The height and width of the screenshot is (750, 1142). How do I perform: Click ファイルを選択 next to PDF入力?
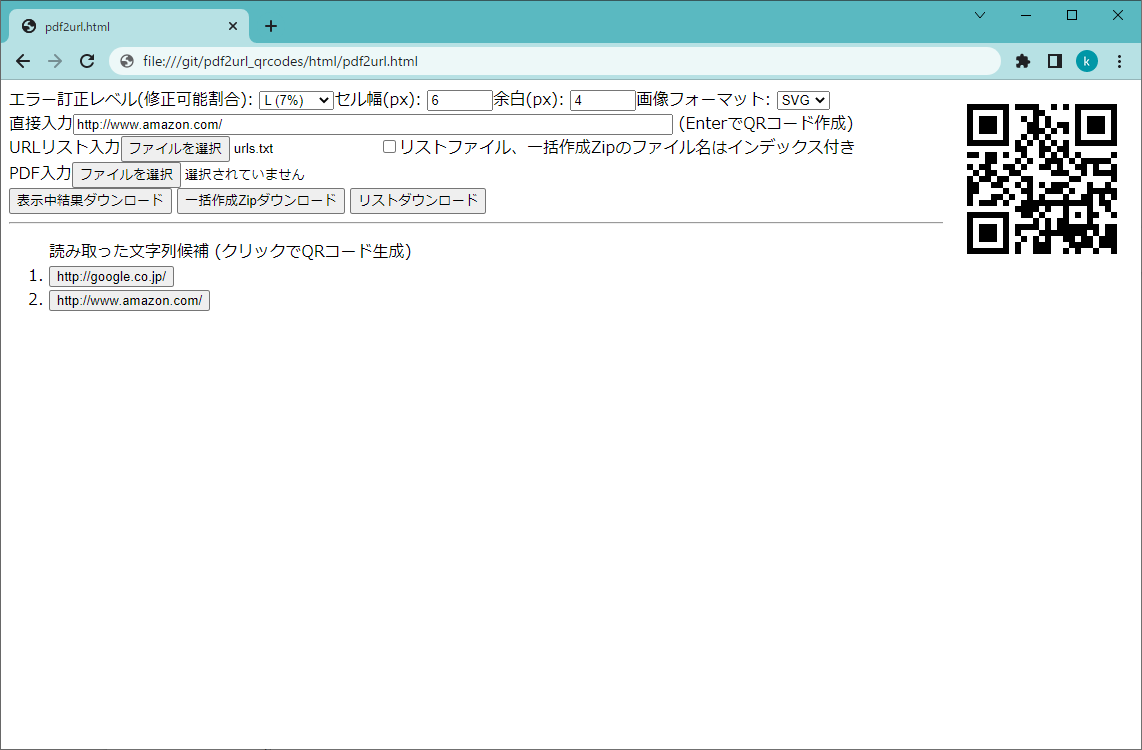(126, 174)
